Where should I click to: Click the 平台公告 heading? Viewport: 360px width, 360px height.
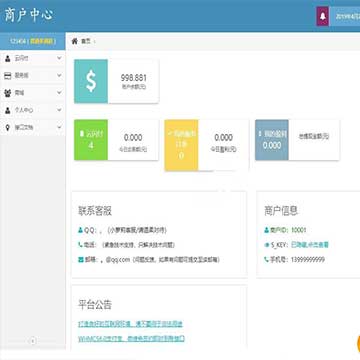point(95,304)
